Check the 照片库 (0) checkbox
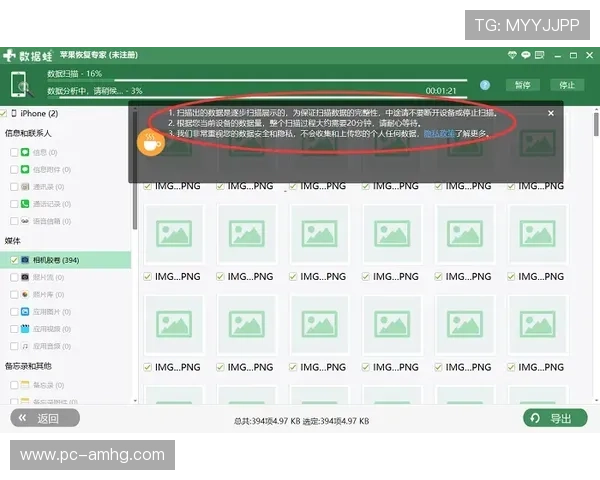 (14, 295)
